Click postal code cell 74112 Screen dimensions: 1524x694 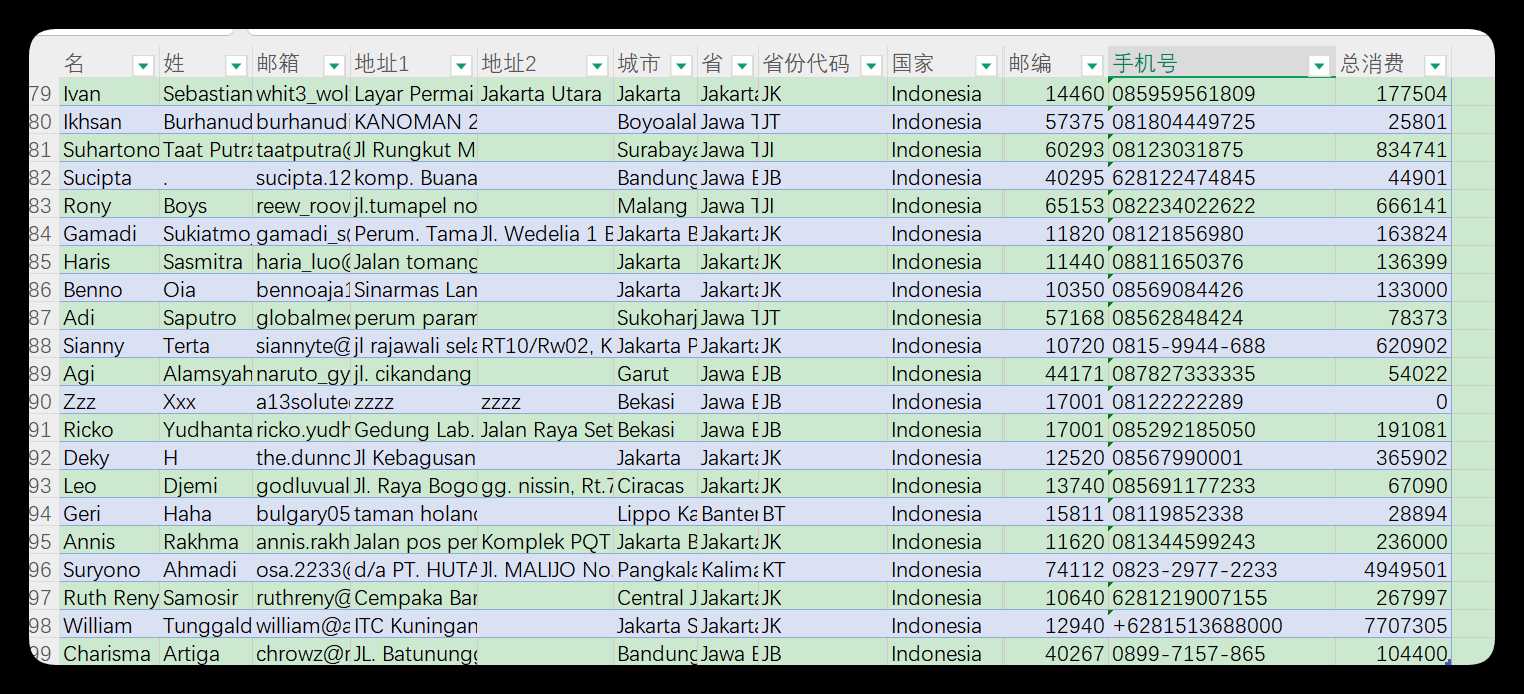[x=1055, y=570]
